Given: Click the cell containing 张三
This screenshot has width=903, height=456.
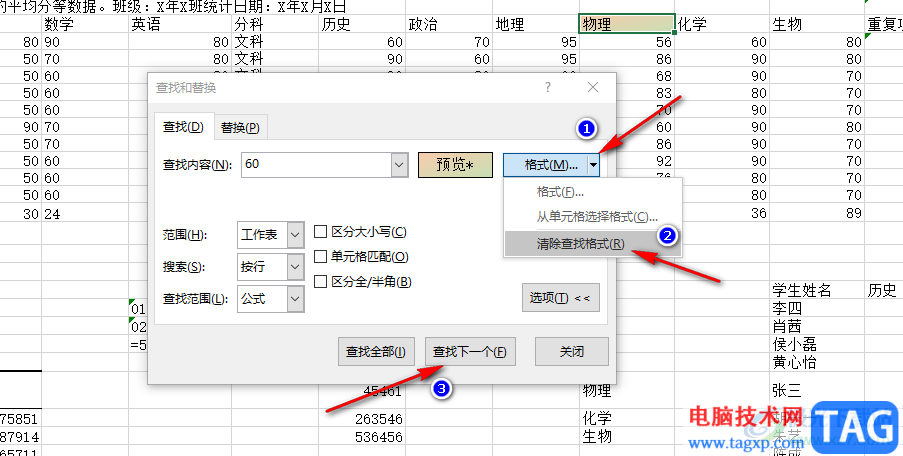Looking at the screenshot, I should tap(817, 390).
